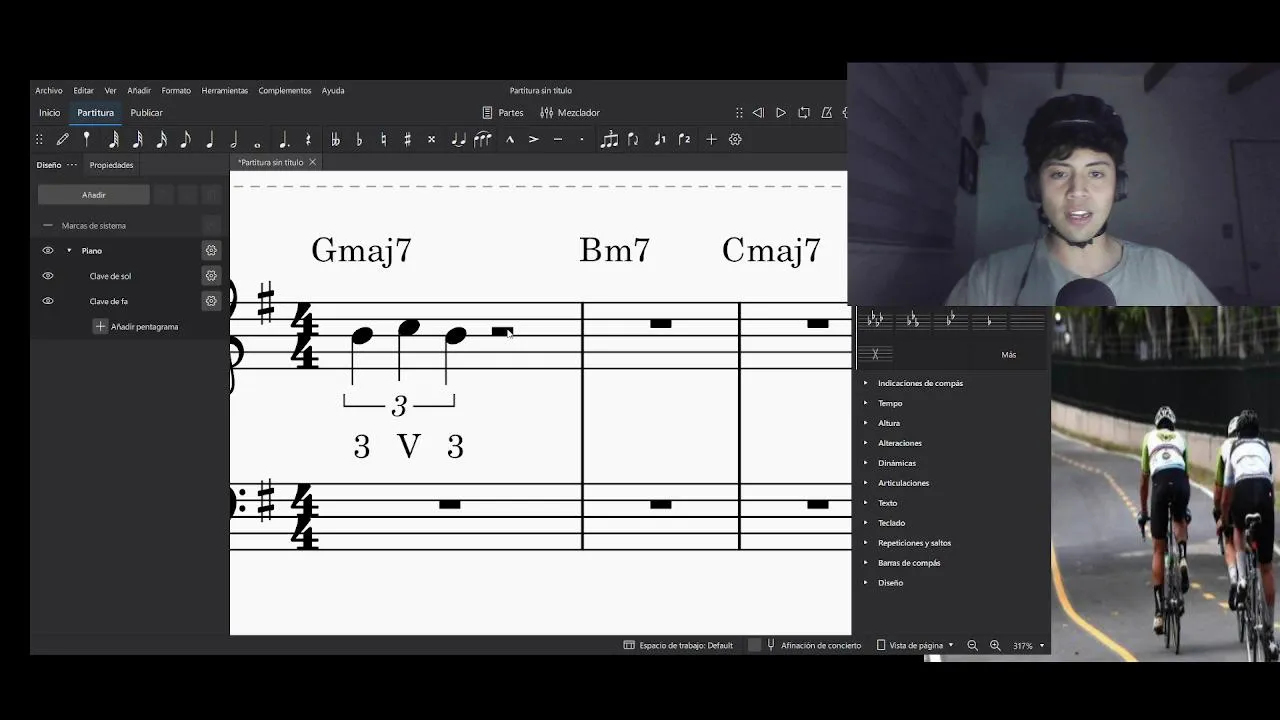Switch to the Inicio tab
1280x720 pixels.
click(x=50, y=113)
